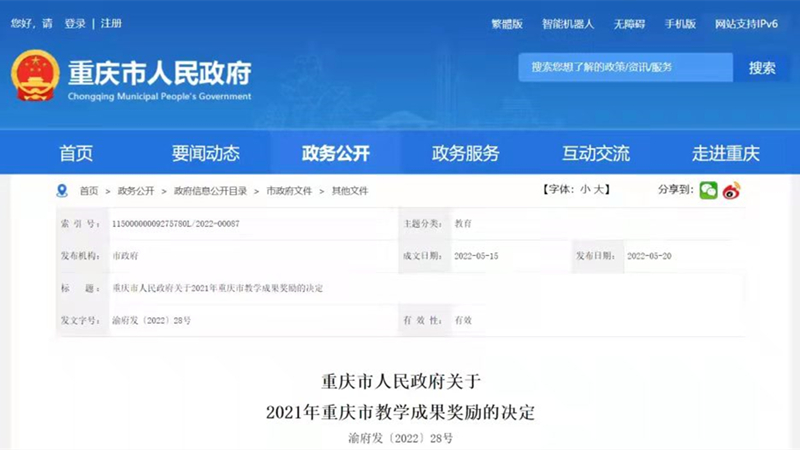Click the heading line 重庆市人民政府关于
800x450 pixels.
click(x=401, y=382)
